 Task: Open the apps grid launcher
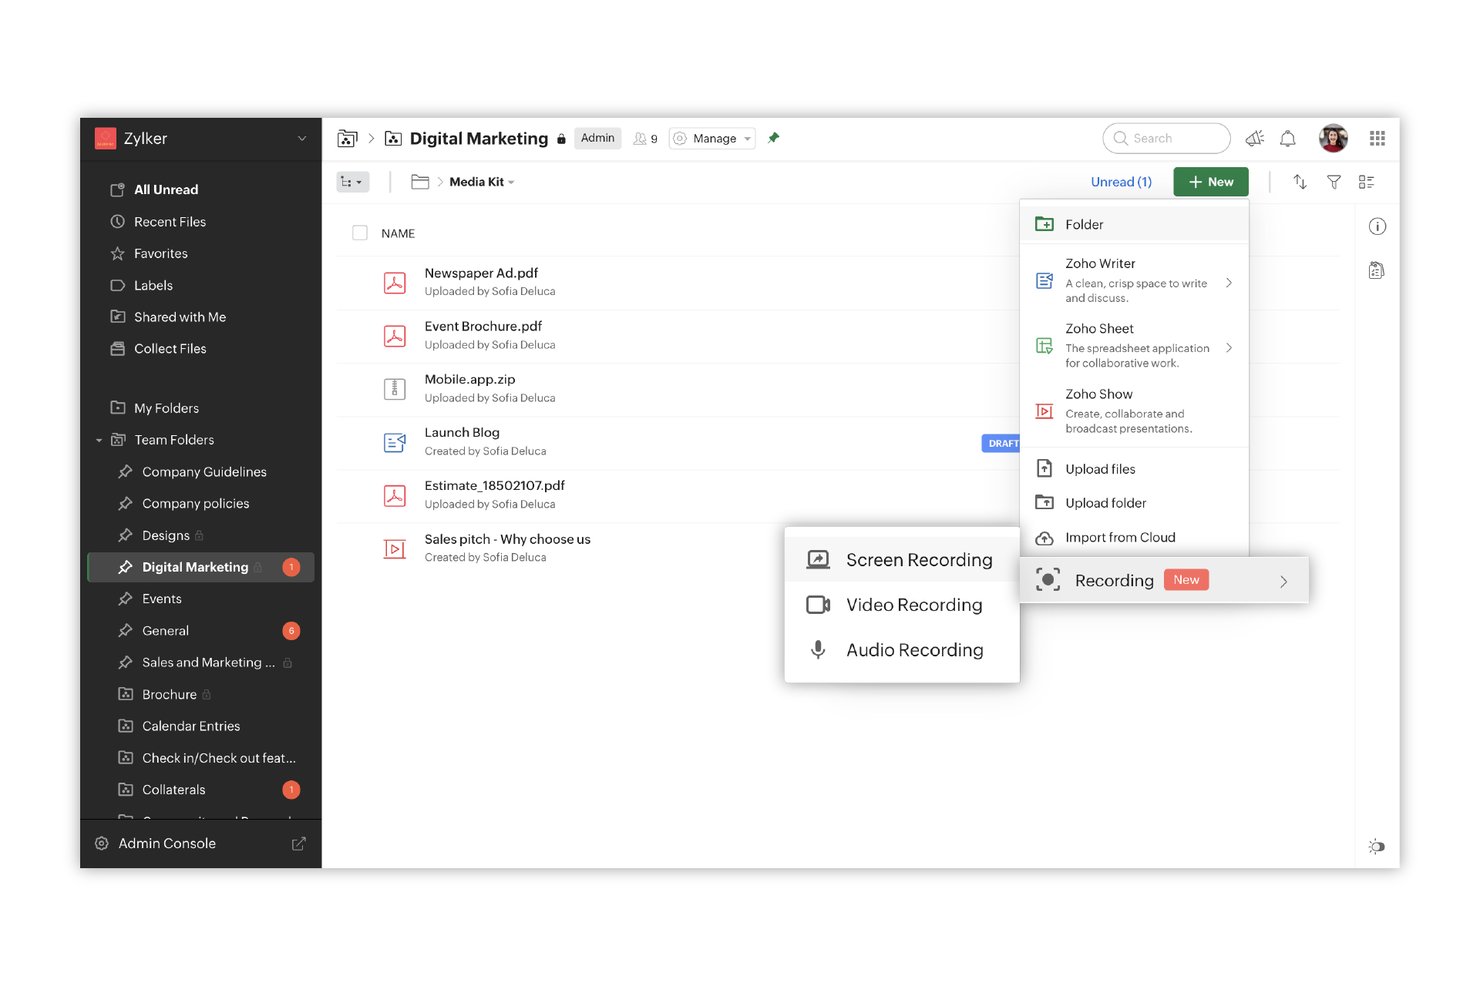coord(1377,138)
